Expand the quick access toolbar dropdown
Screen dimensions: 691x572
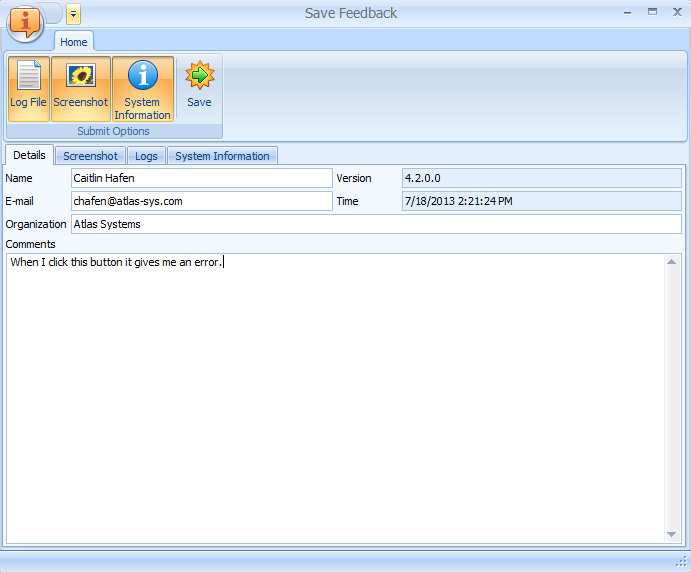pyautogui.click(x=73, y=14)
